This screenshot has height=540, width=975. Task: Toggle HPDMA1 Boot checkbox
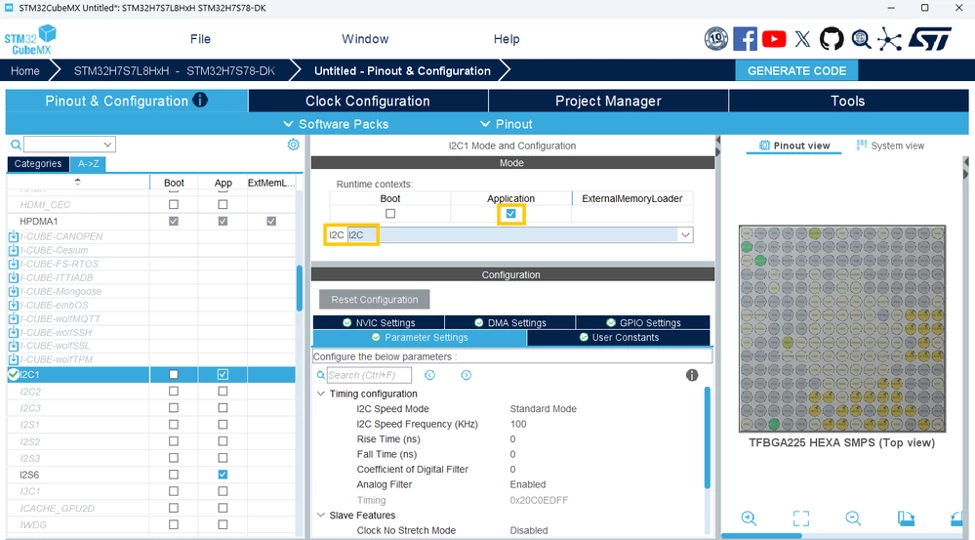[x=173, y=221]
